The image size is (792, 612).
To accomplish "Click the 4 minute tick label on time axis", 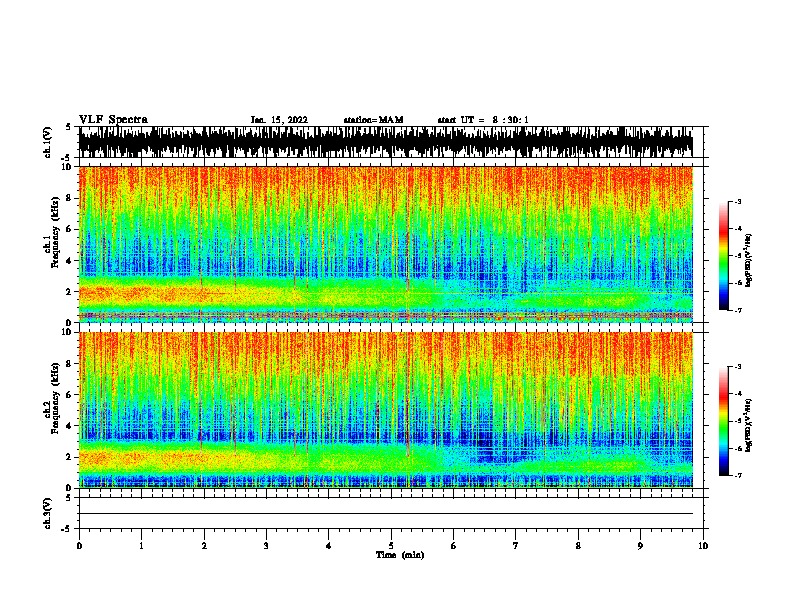I will [x=329, y=546].
